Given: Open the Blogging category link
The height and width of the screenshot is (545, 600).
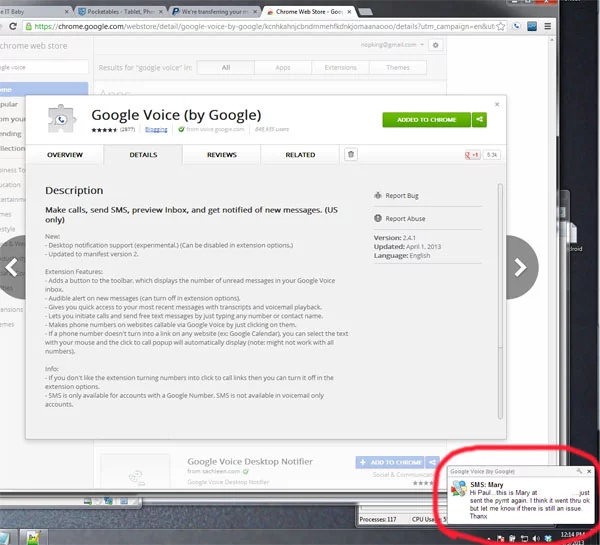Looking at the screenshot, I should [156, 129].
